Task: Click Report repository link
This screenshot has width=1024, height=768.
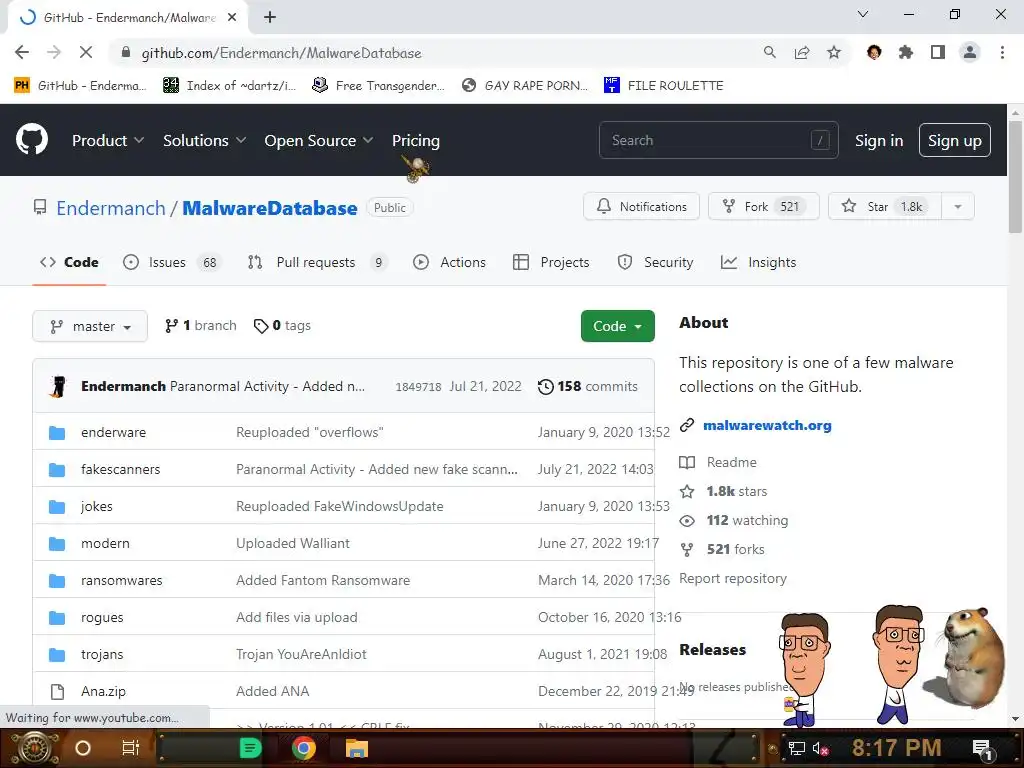Action: tap(733, 579)
